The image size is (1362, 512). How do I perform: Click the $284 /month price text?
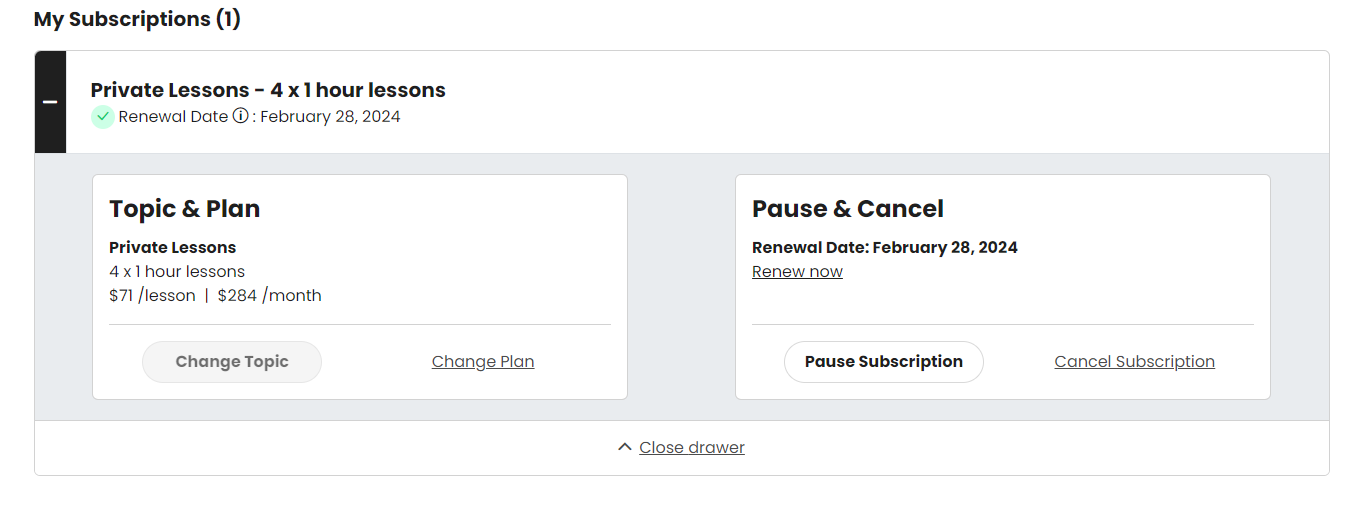point(270,296)
